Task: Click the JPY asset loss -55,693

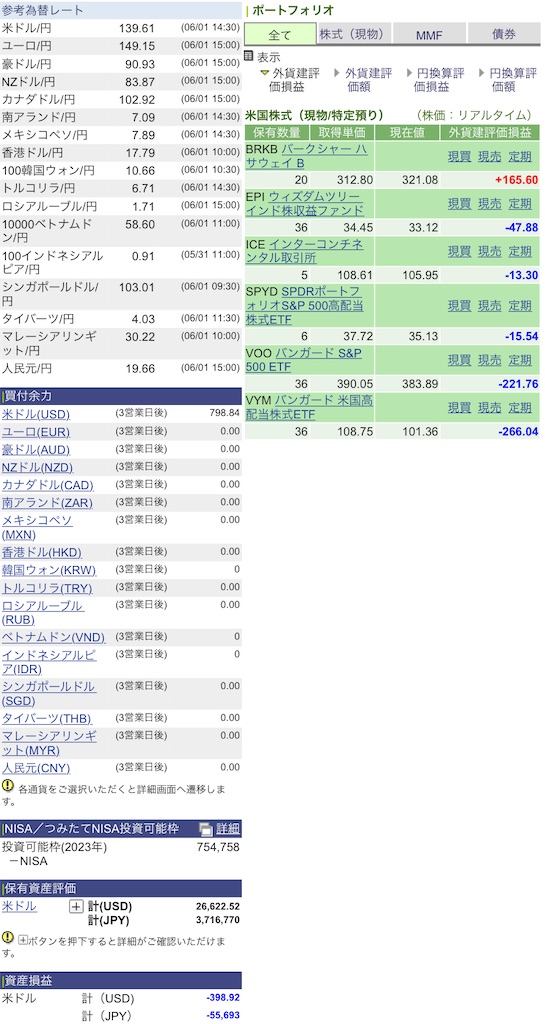Action: tap(223, 1016)
